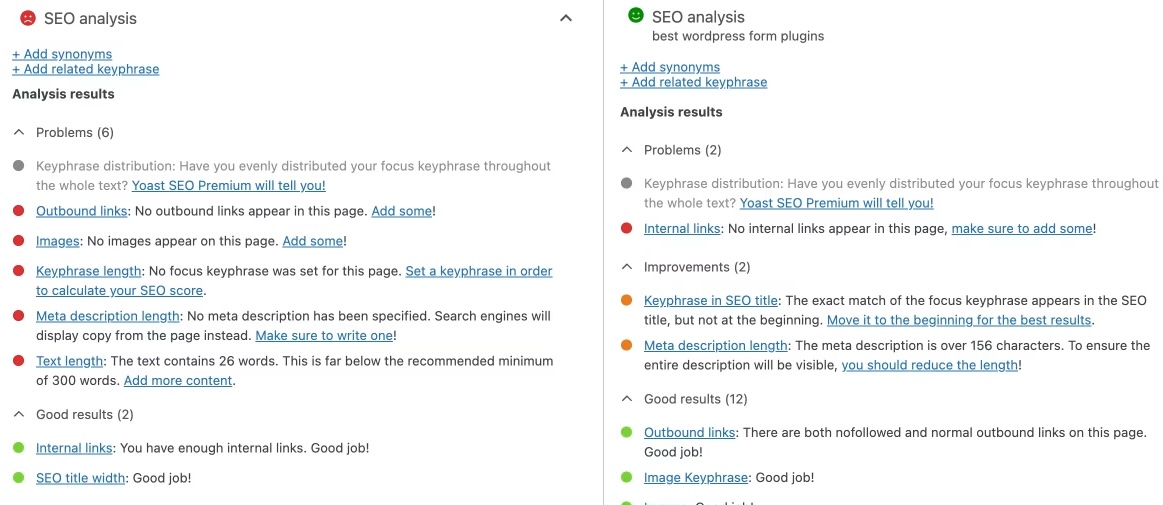Collapse the Good results (2) section
The width and height of the screenshot is (1163, 505).
pos(19,415)
